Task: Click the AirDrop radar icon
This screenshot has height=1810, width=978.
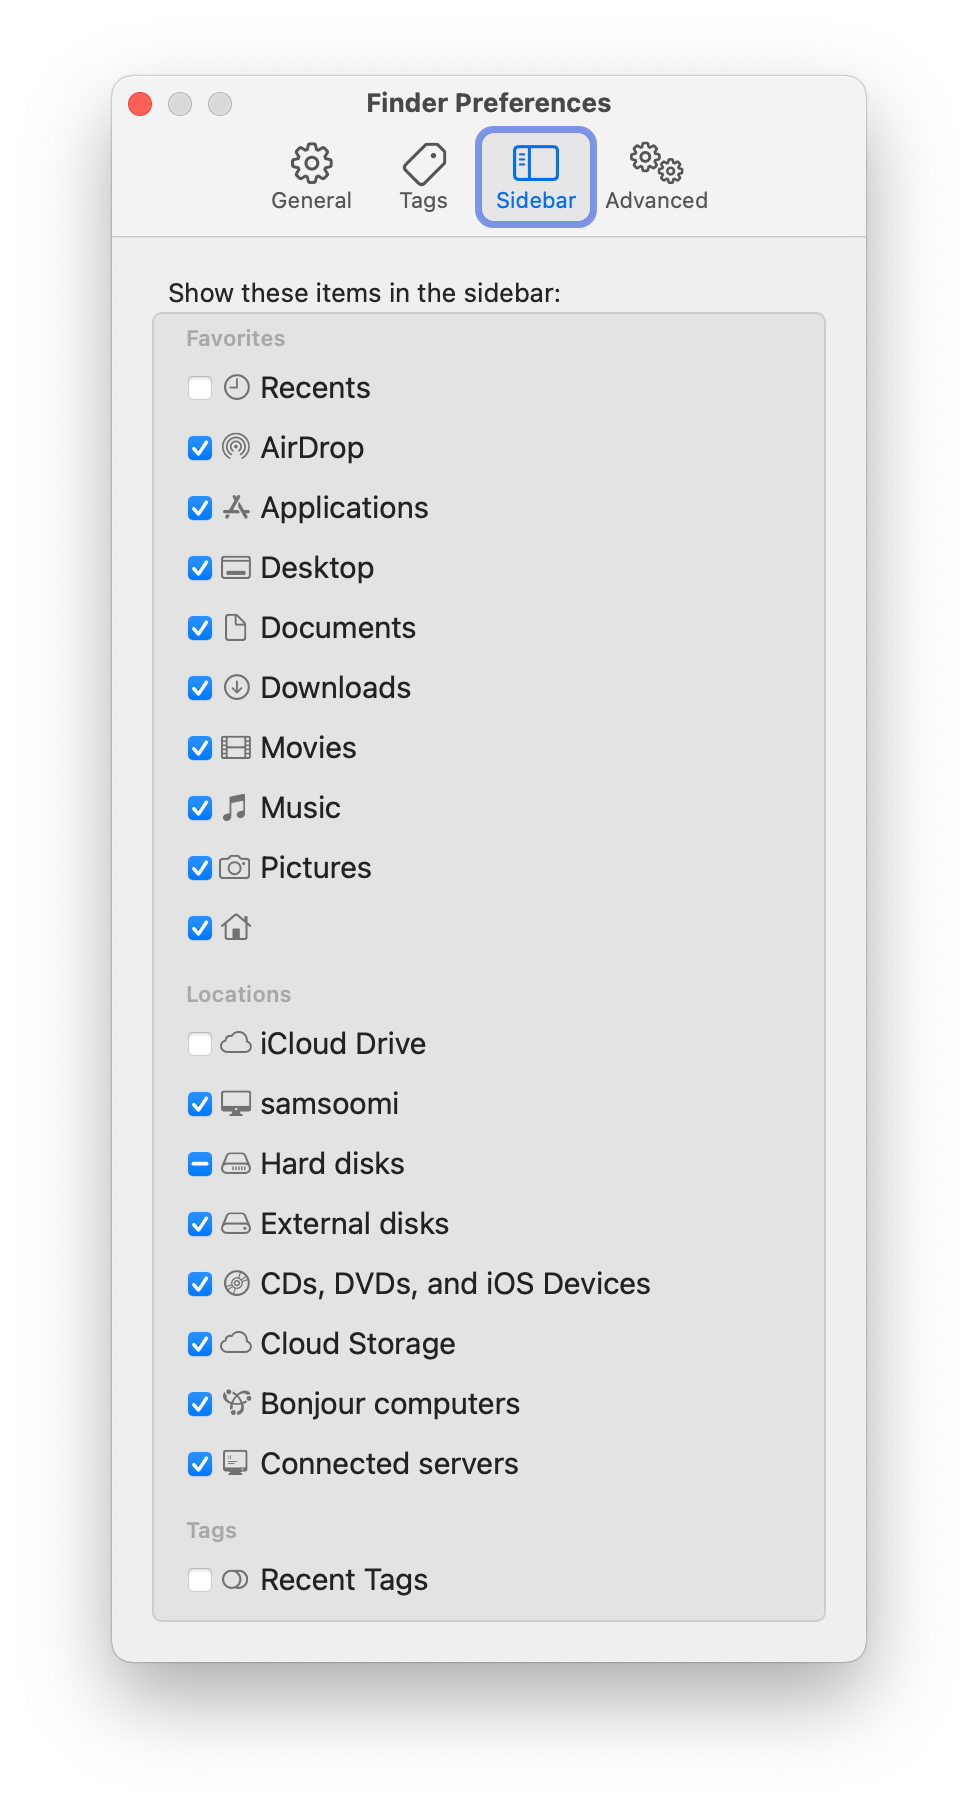Action: 236,447
